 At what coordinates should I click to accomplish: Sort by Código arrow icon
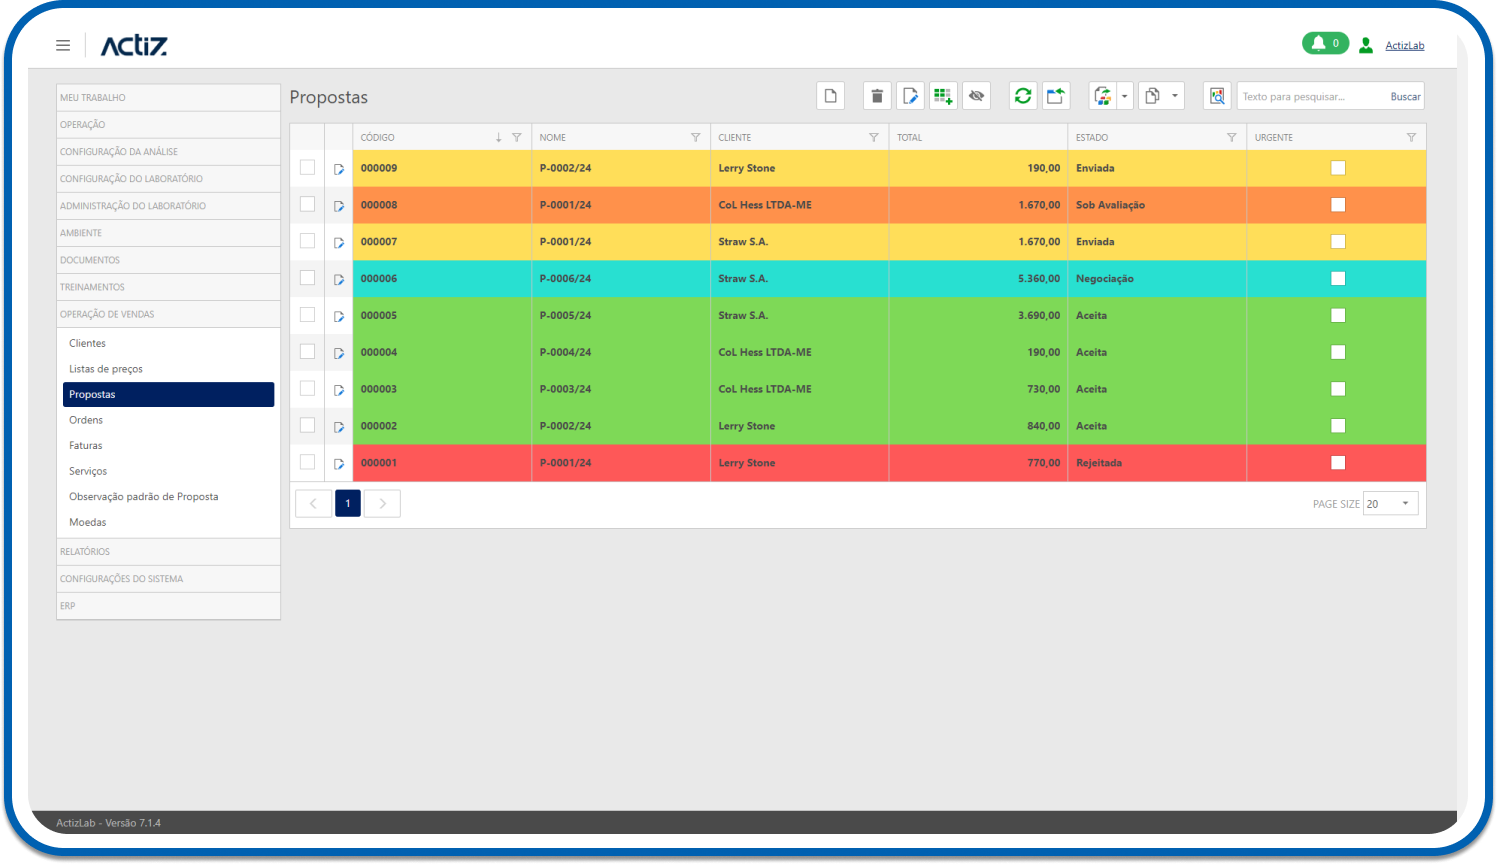pos(498,138)
